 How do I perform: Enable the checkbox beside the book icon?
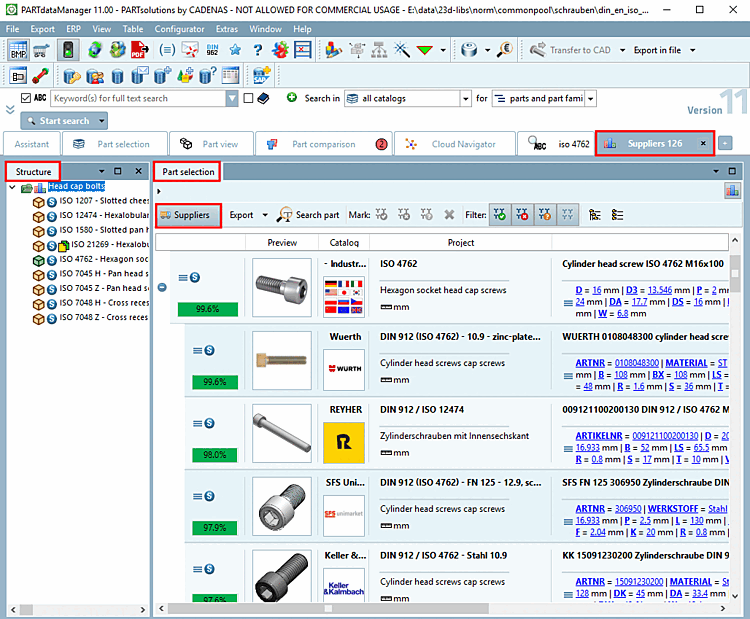248,98
